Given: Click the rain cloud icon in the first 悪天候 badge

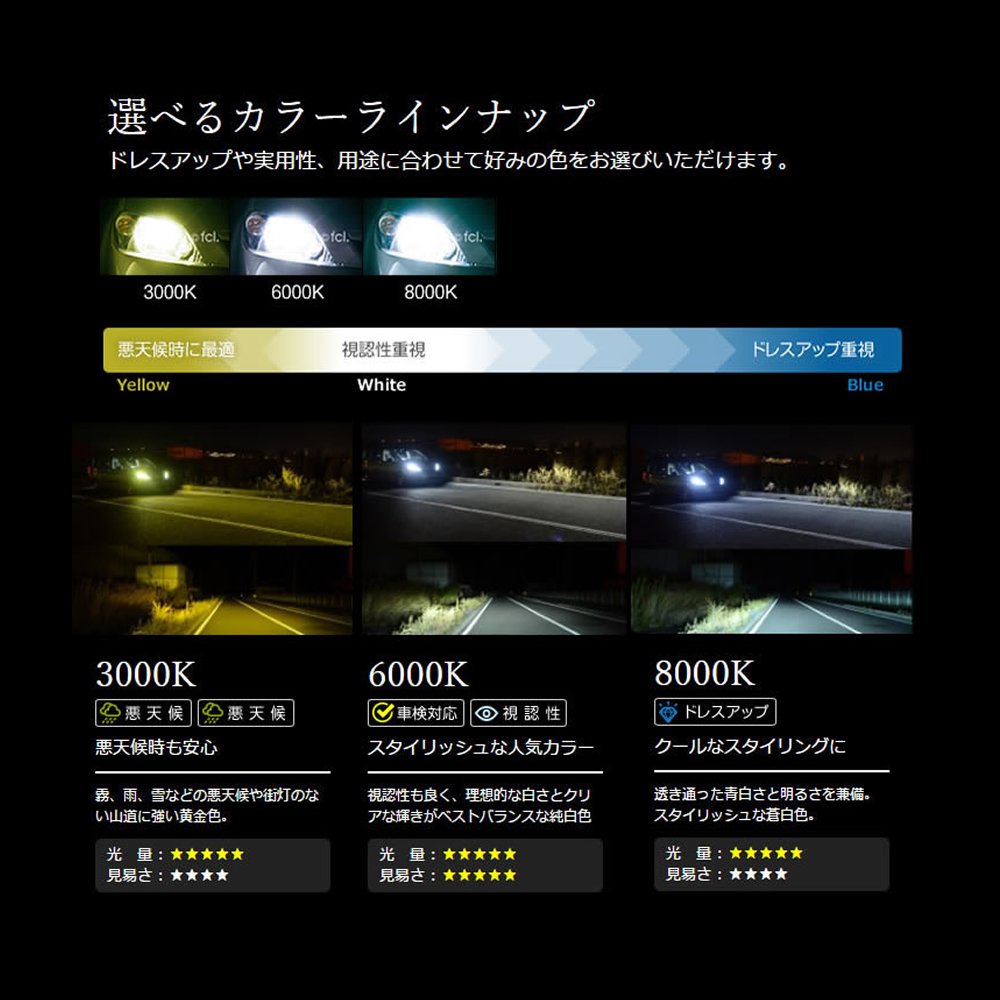Looking at the screenshot, I should [110, 713].
